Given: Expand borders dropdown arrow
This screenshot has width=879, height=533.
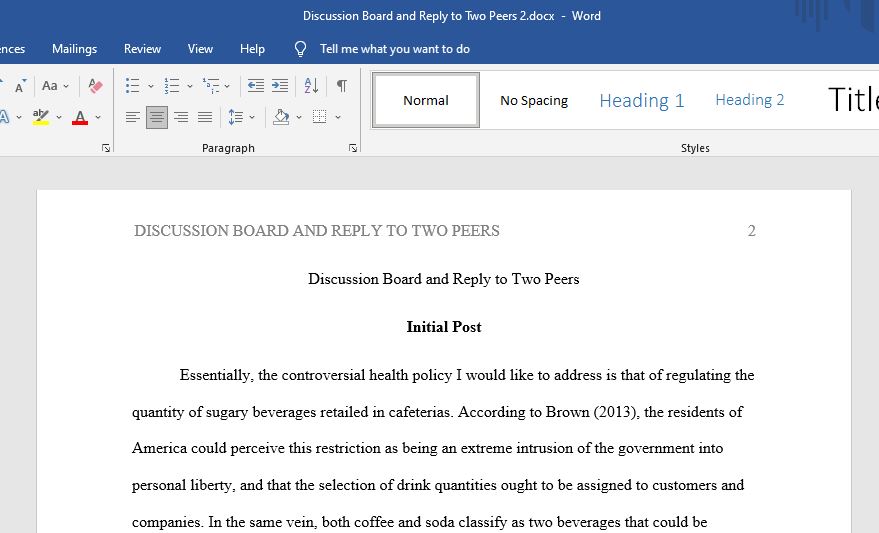Looking at the screenshot, I should (338, 118).
